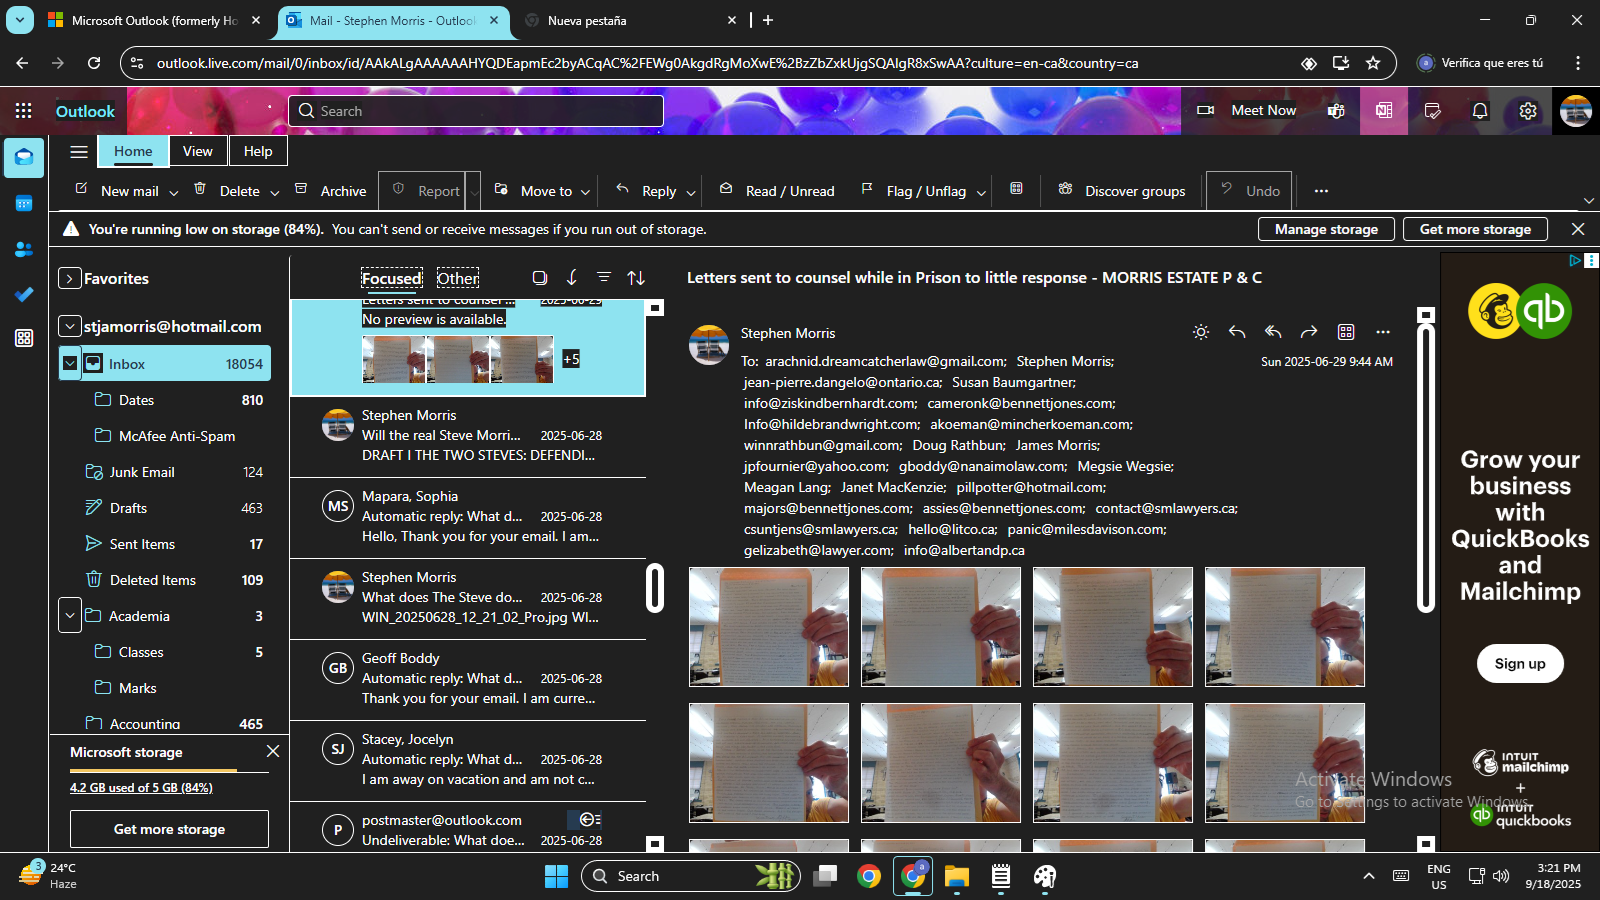Click the Manage storage button
Viewport: 1600px width, 900px height.
pyautogui.click(x=1326, y=229)
